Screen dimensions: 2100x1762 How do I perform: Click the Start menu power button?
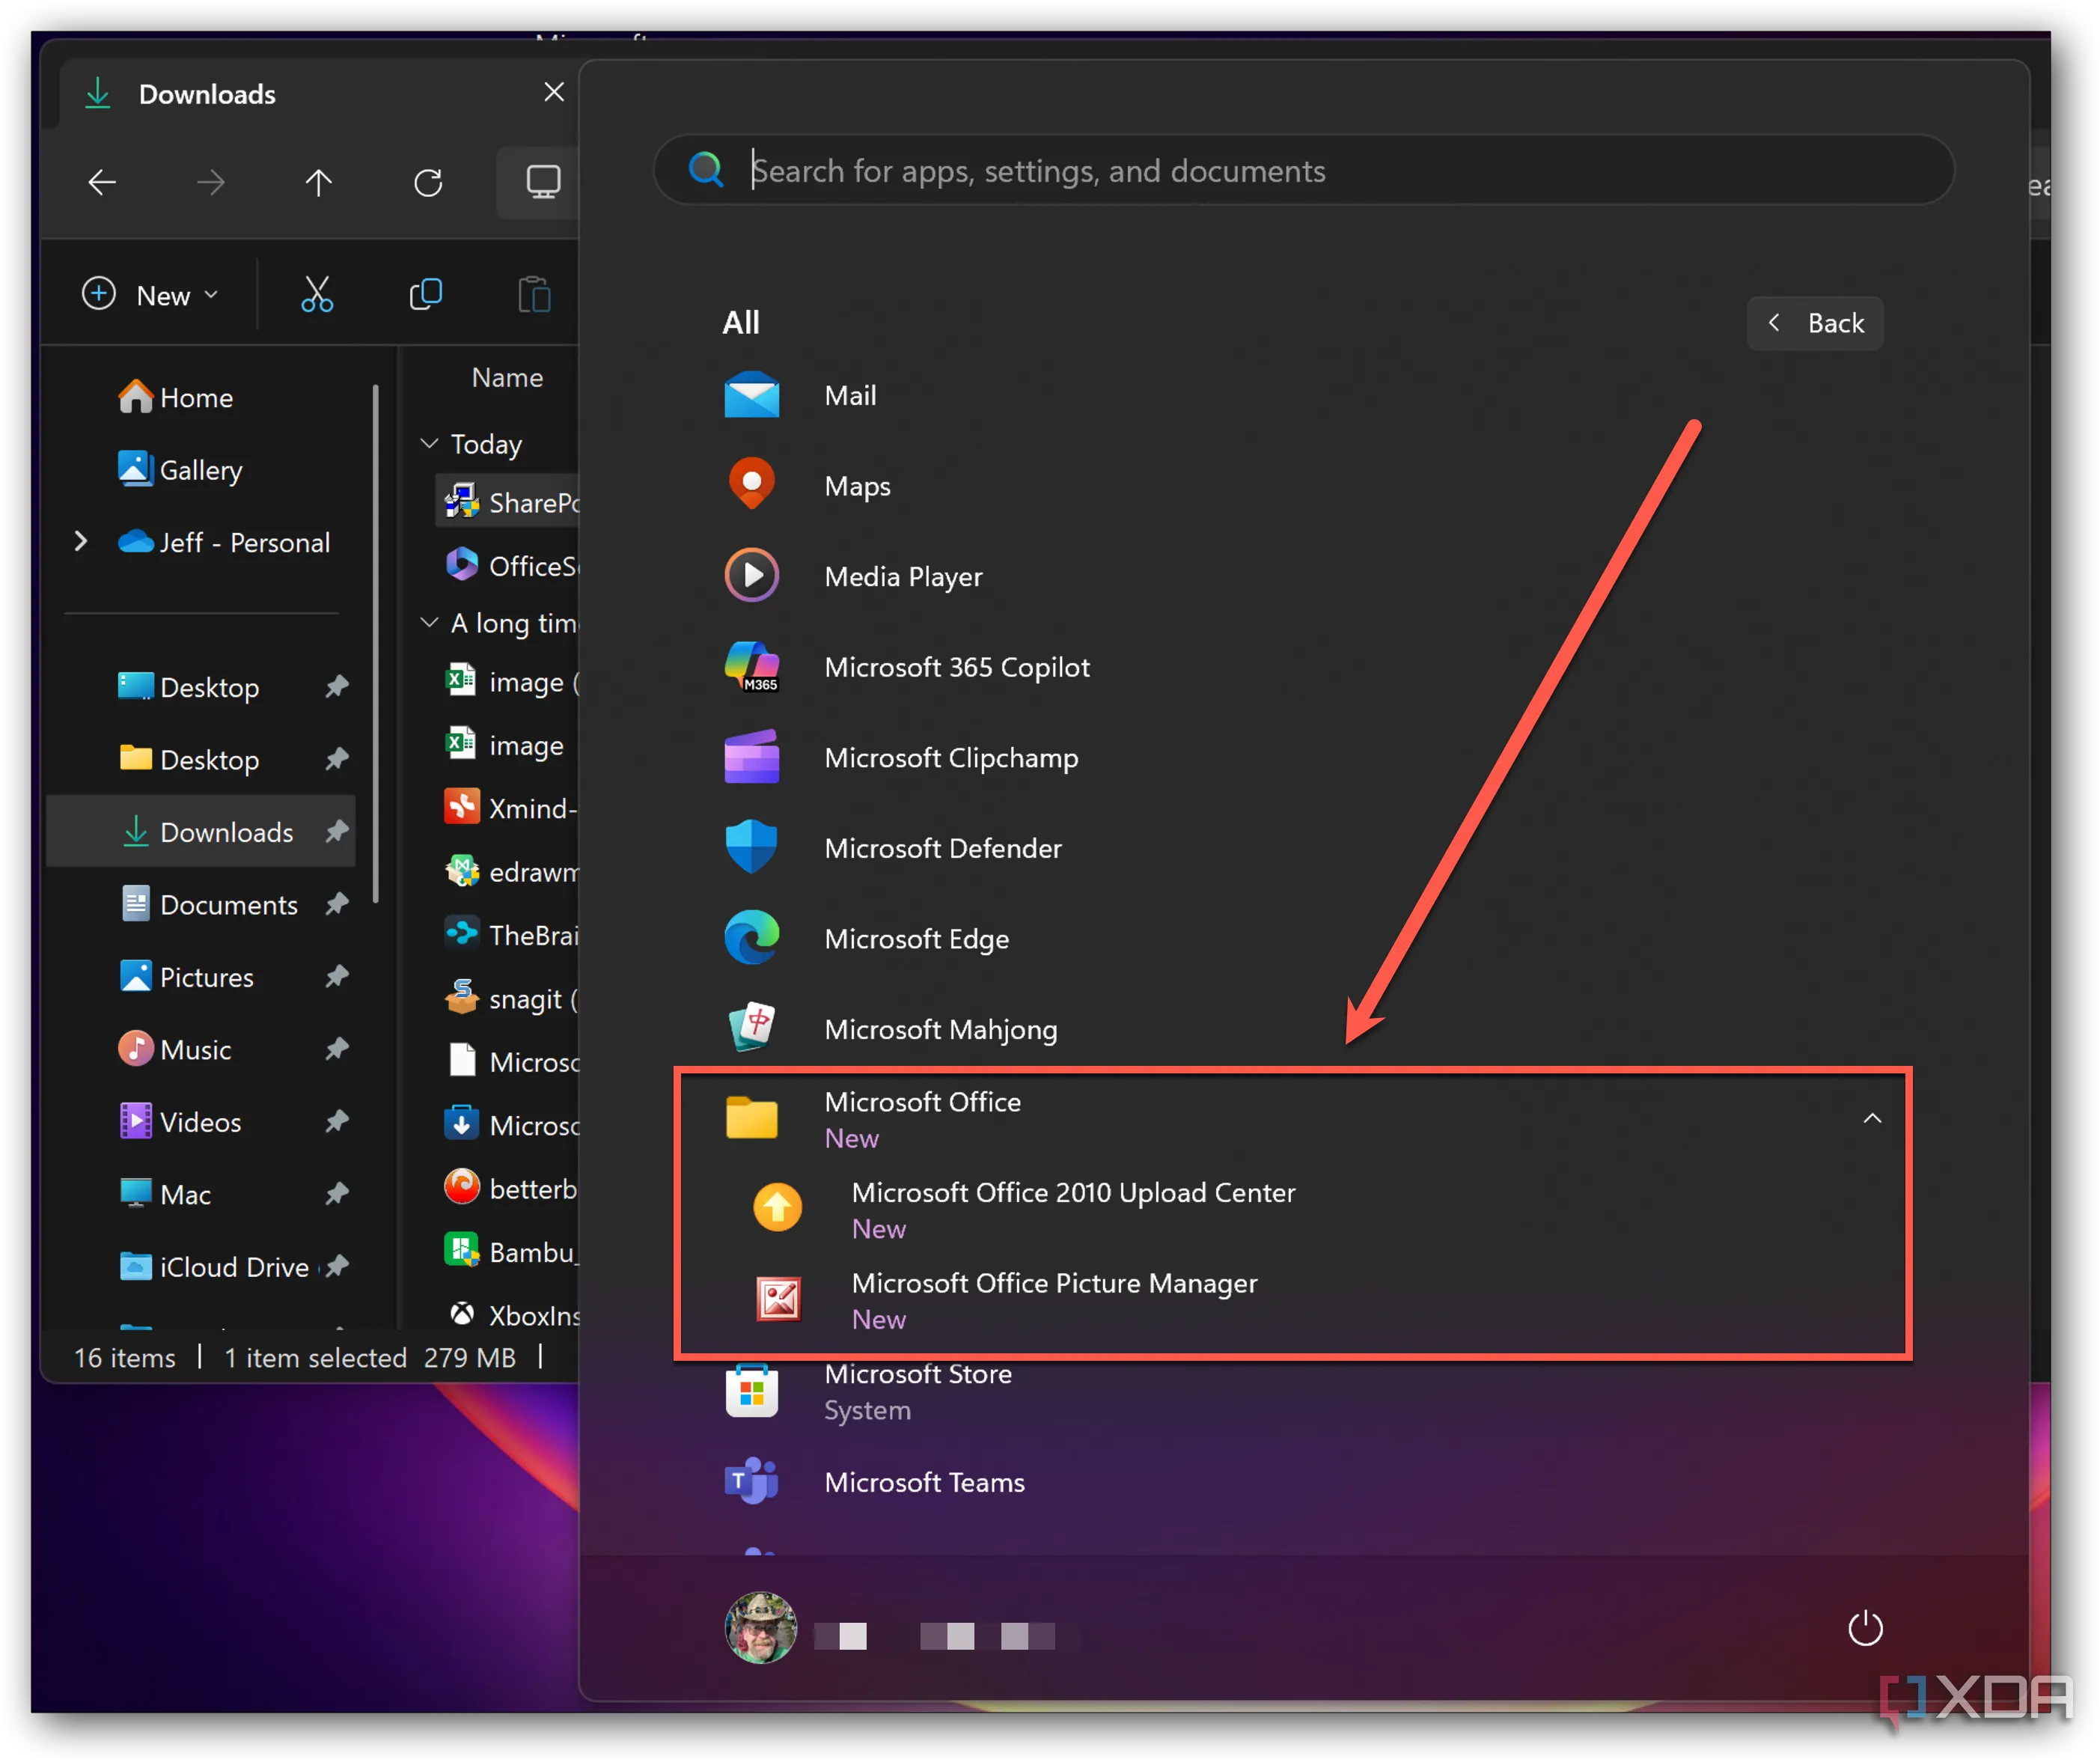click(1864, 1628)
